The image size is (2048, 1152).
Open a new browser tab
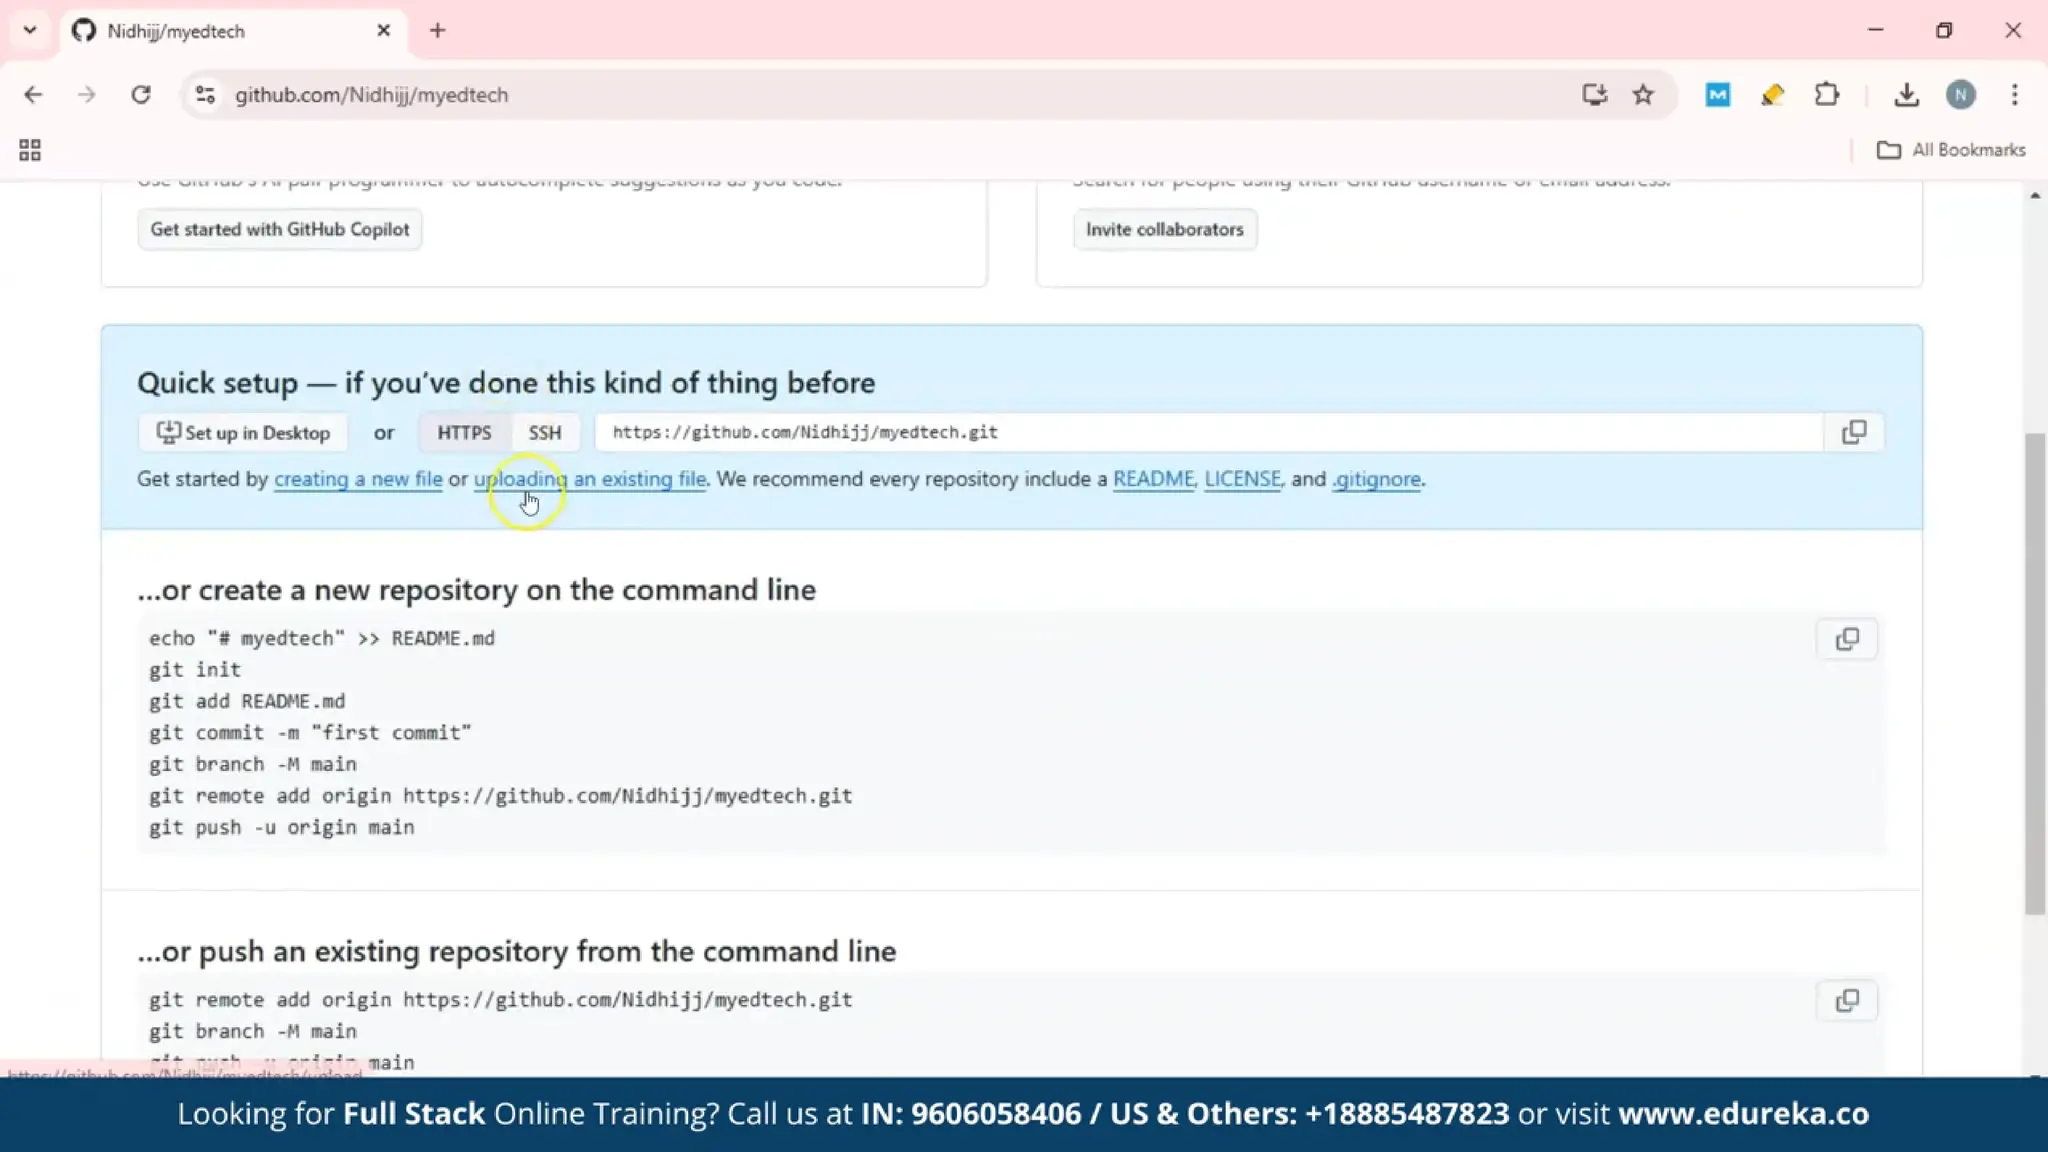[437, 31]
